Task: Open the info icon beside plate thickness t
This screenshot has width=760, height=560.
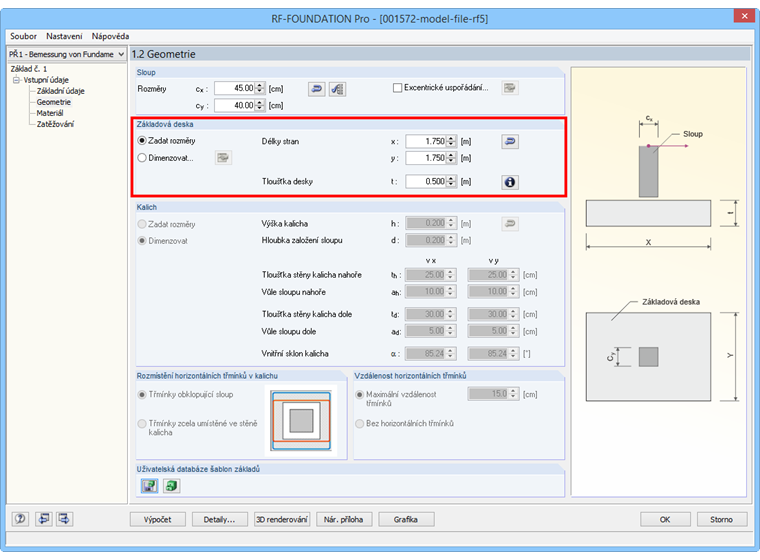Action: point(509,182)
